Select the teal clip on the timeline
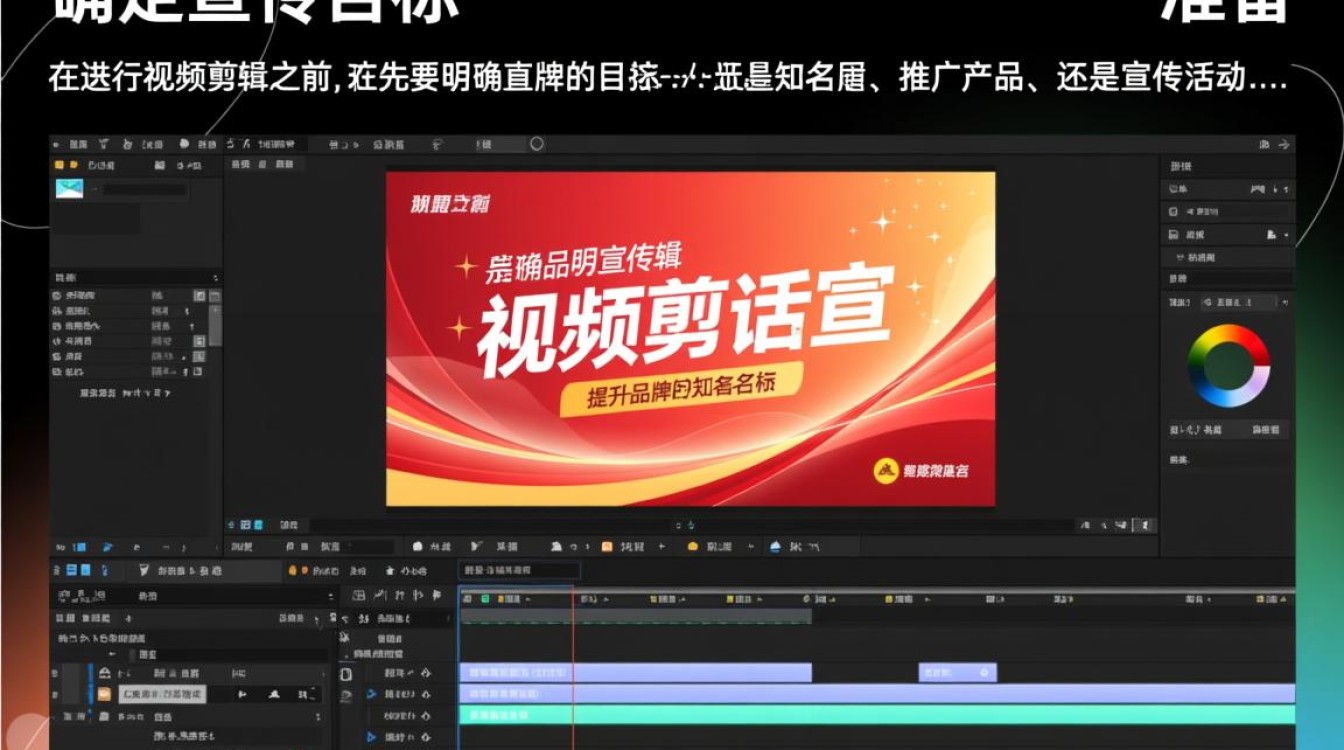1344x750 pixels. [x=877, y=715]
